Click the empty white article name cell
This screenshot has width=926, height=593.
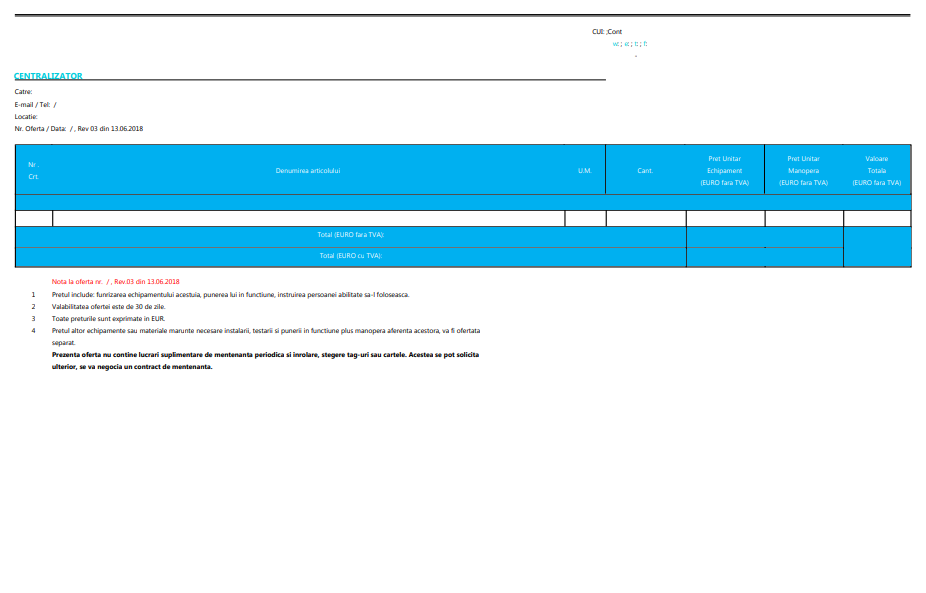tap(308, 218)
